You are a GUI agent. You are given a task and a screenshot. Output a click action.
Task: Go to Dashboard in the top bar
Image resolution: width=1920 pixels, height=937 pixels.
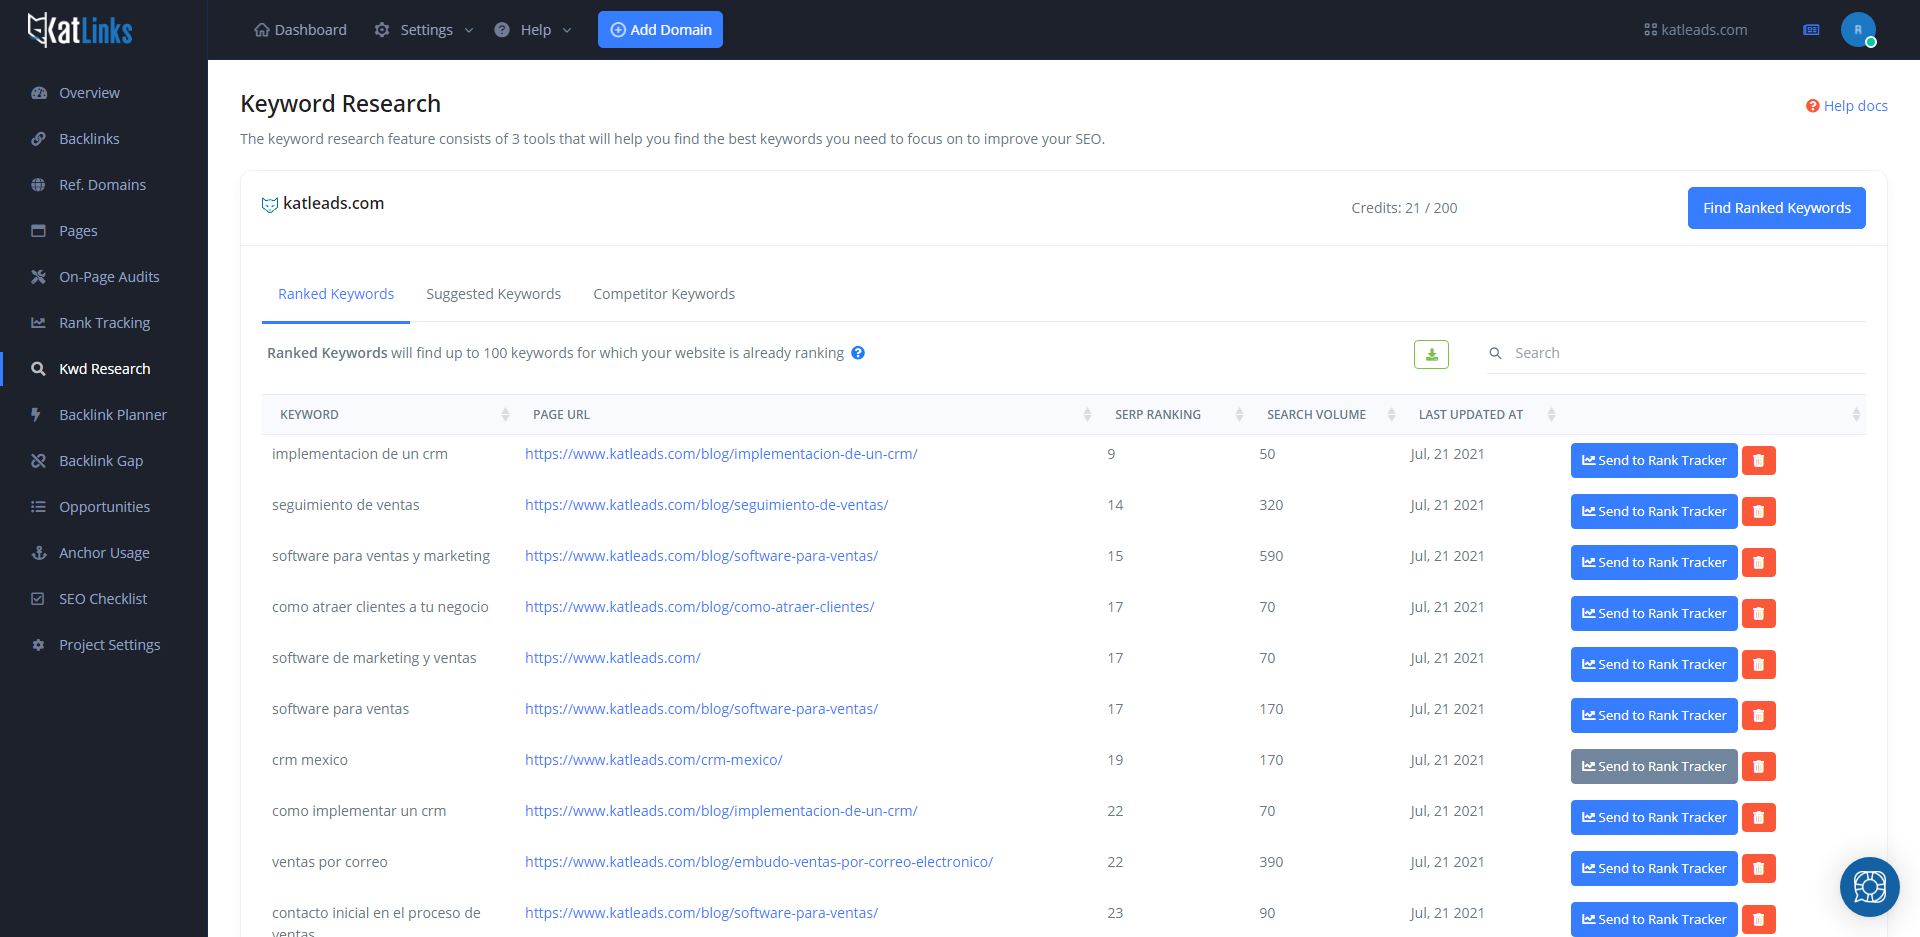point(300,30)
